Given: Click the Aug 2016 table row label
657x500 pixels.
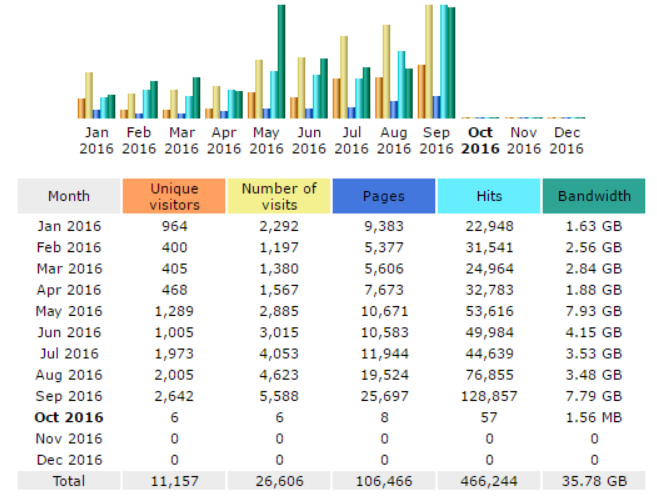Looking at the screenshot, I should click(x=69, y=375).
